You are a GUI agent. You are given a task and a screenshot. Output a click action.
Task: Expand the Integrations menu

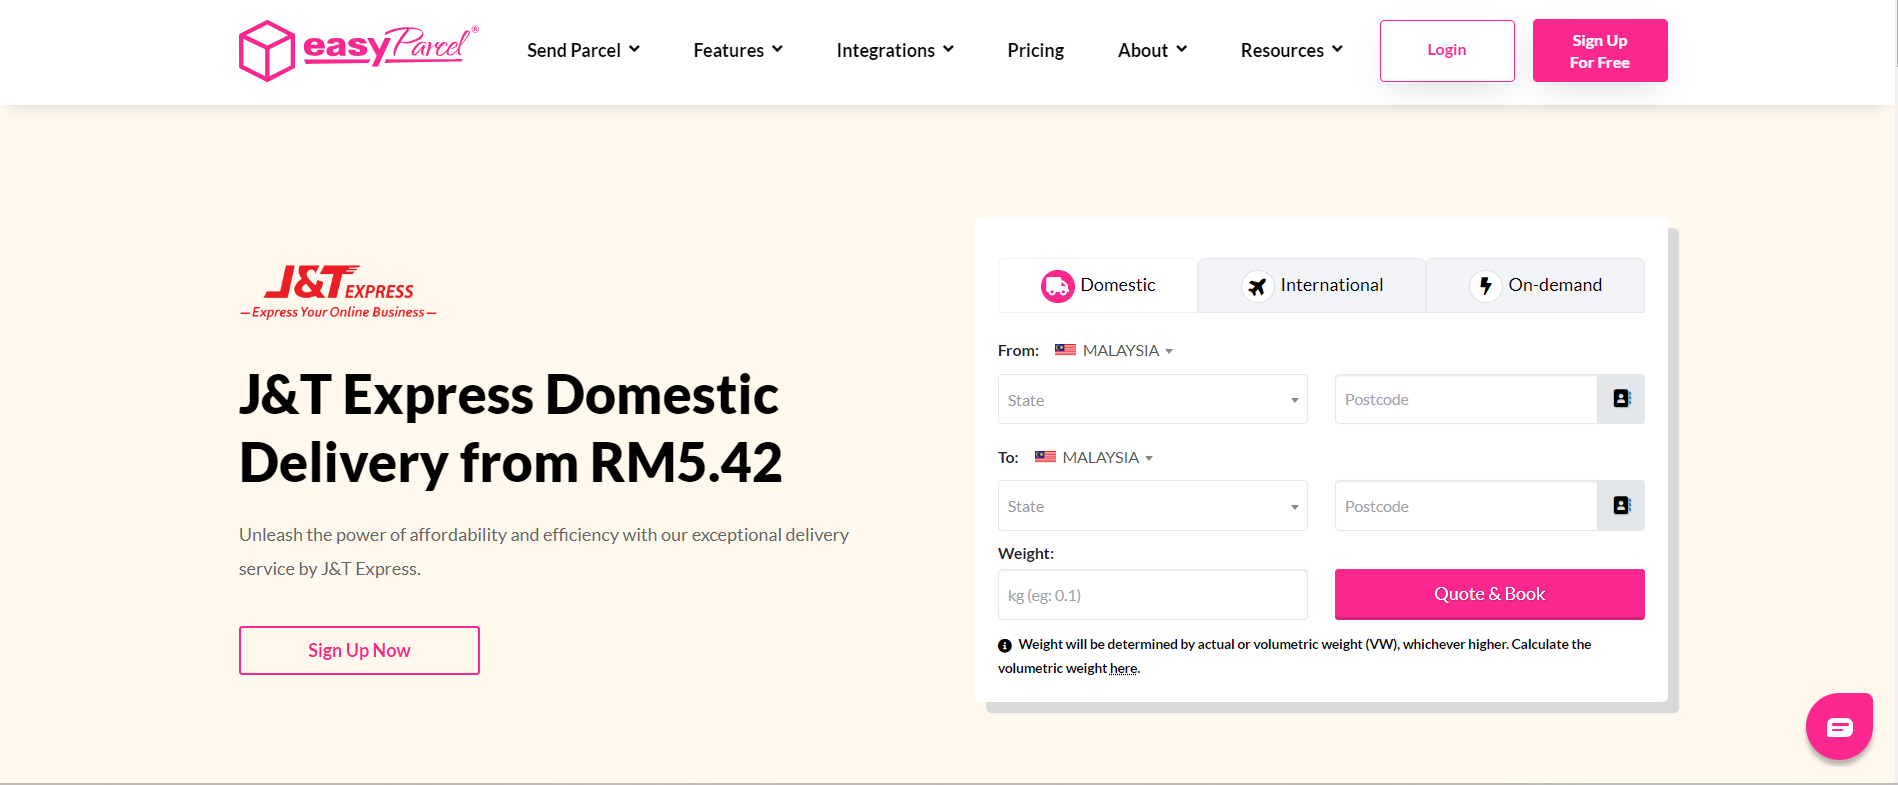tap(895, 50)
